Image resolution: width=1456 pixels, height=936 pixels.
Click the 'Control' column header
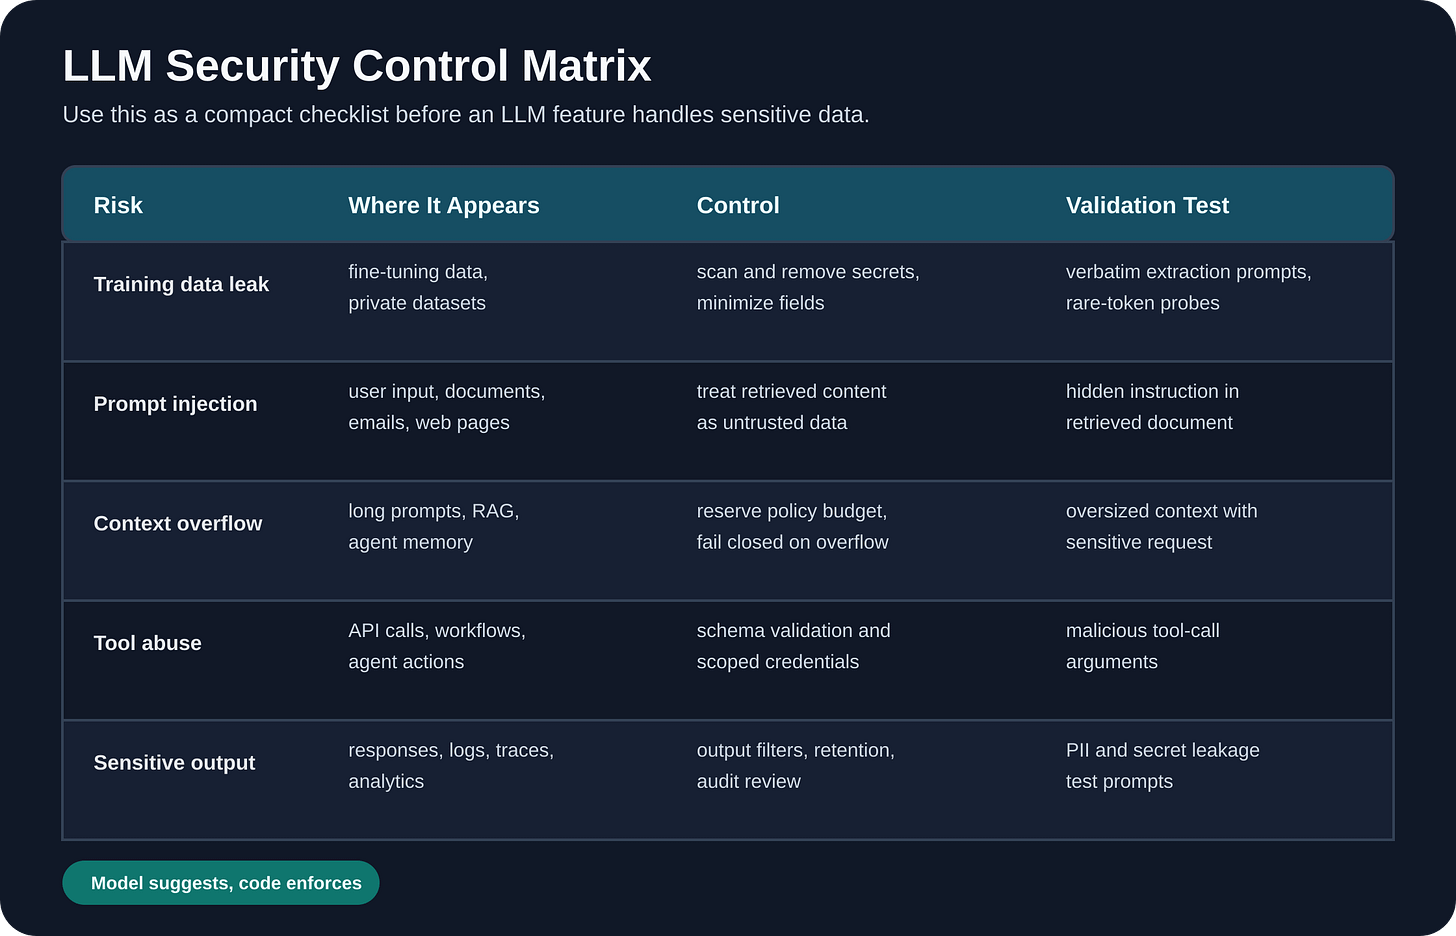(x=738, y=205)
